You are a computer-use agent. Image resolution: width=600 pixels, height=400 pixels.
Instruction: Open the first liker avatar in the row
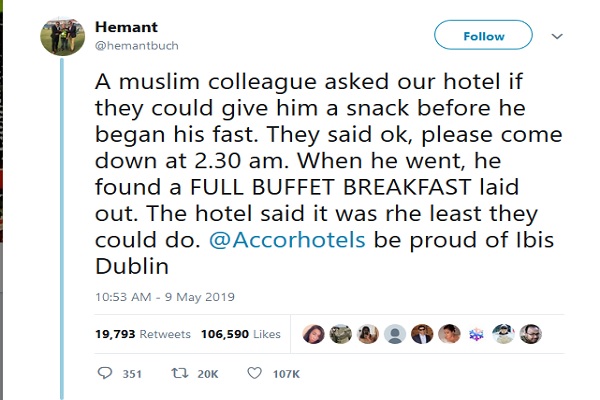tap(313, 333)
